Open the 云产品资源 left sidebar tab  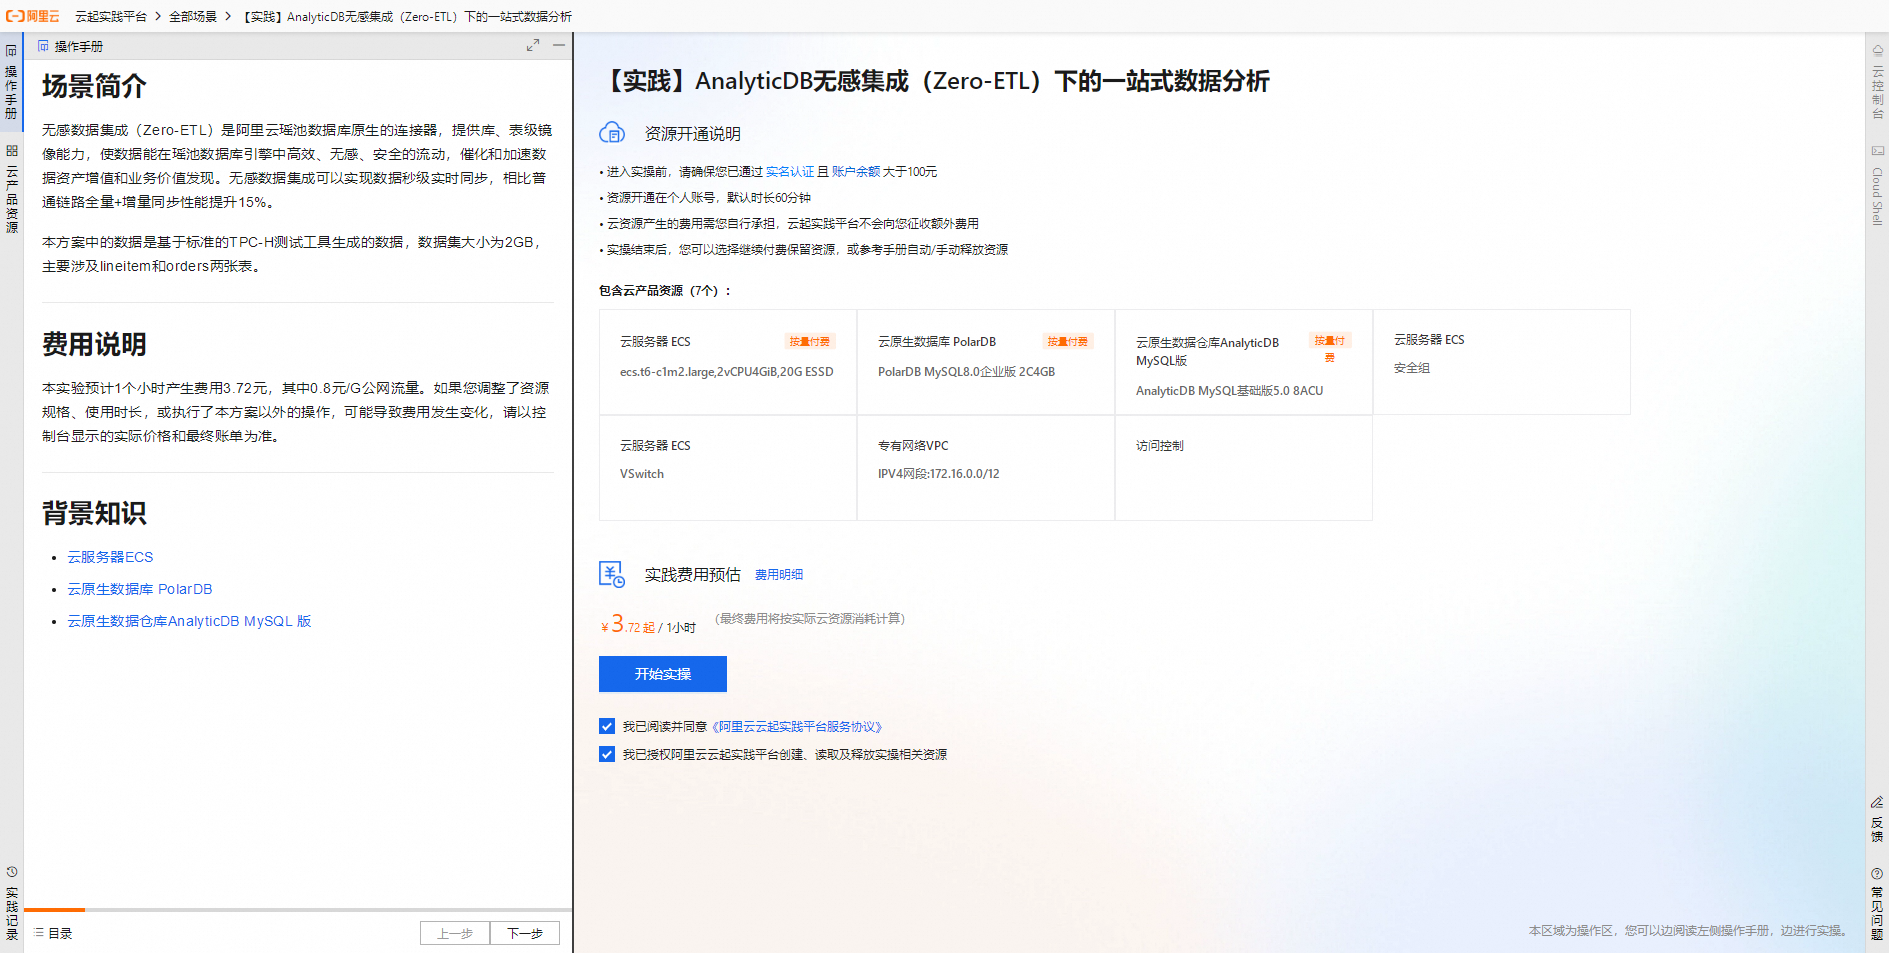coord(11,188)
